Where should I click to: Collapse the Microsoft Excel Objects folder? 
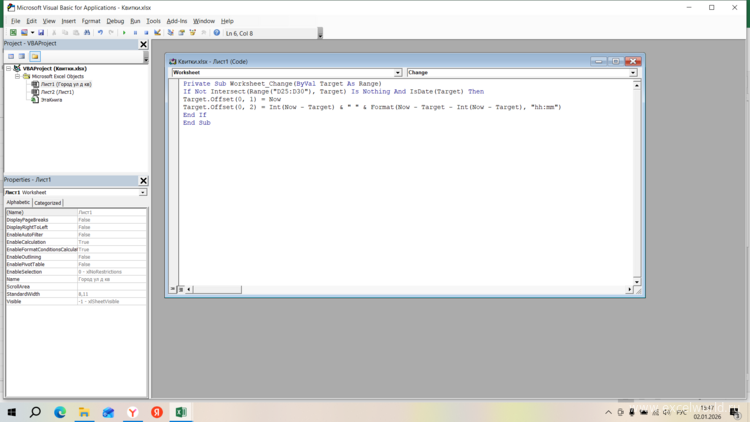[17, 76]
